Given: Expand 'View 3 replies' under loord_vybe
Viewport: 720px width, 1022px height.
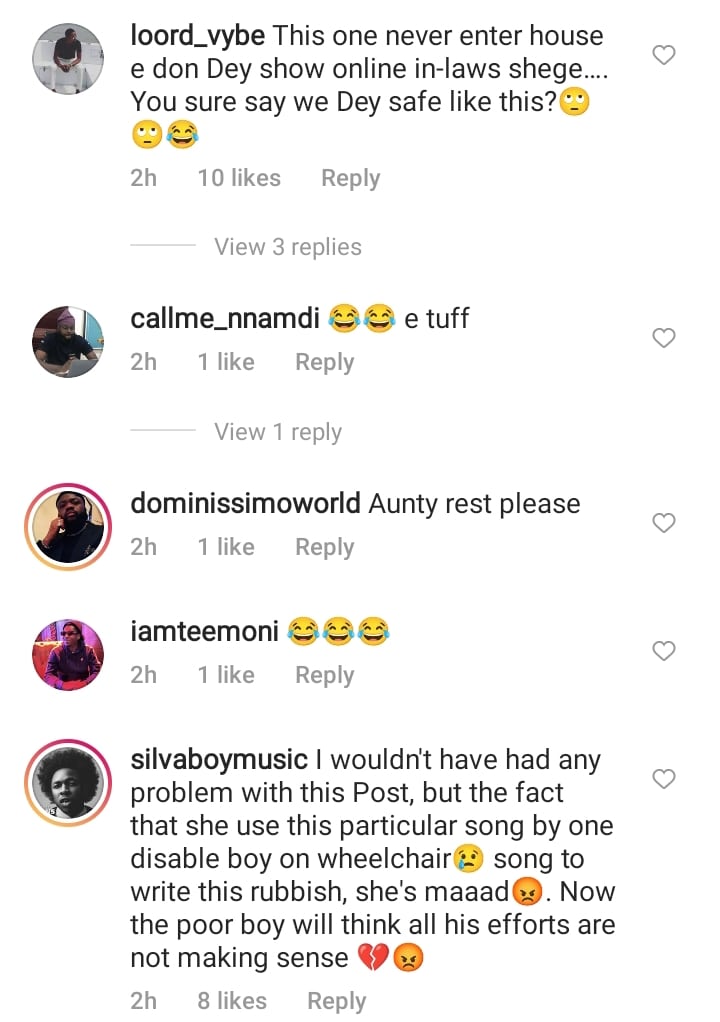Looking at the screenshot, I should (x=287, y=247).
